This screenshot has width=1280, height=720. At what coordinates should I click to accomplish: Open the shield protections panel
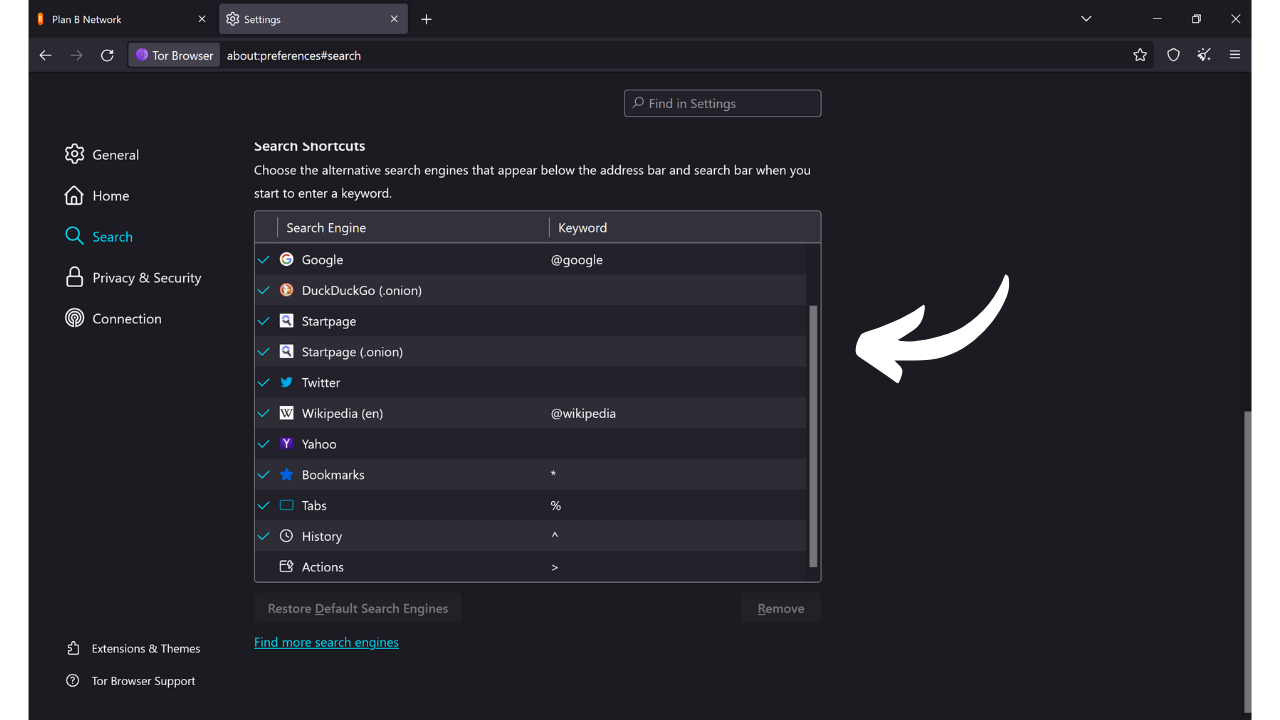pos(1173,55)
